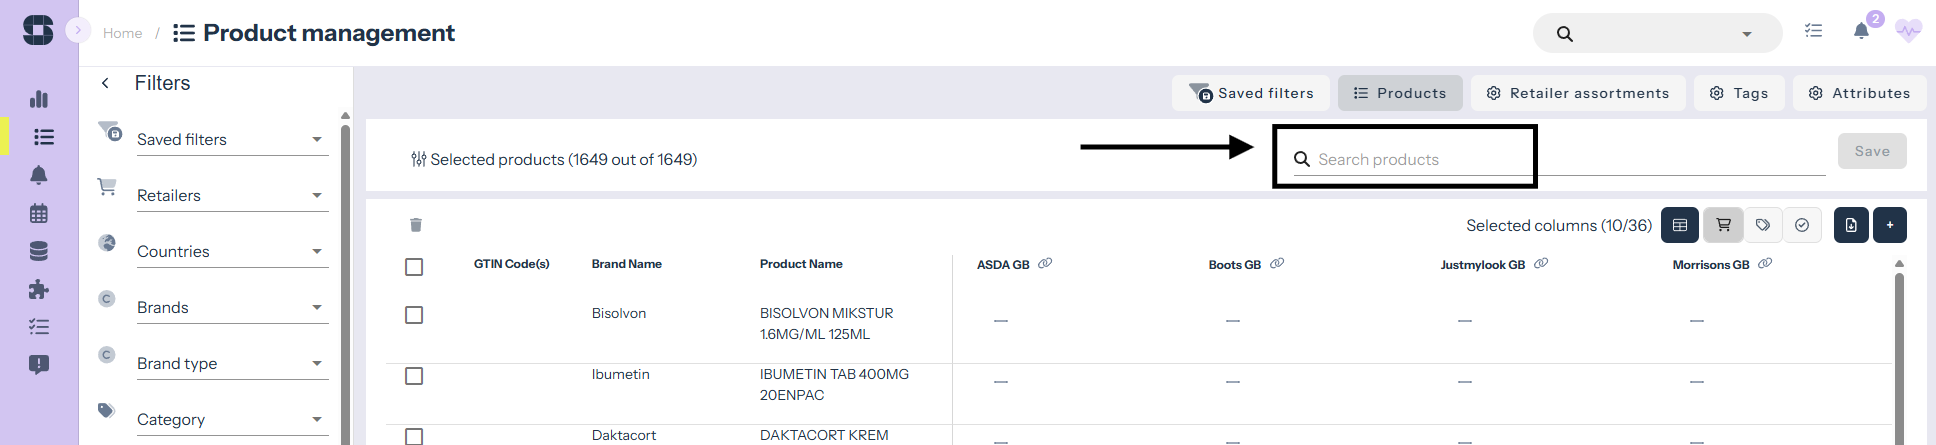This screenshot has width=1936, height=445.
Task: Go to the Home breadcrumb link
Action: (x=122, y=33)
